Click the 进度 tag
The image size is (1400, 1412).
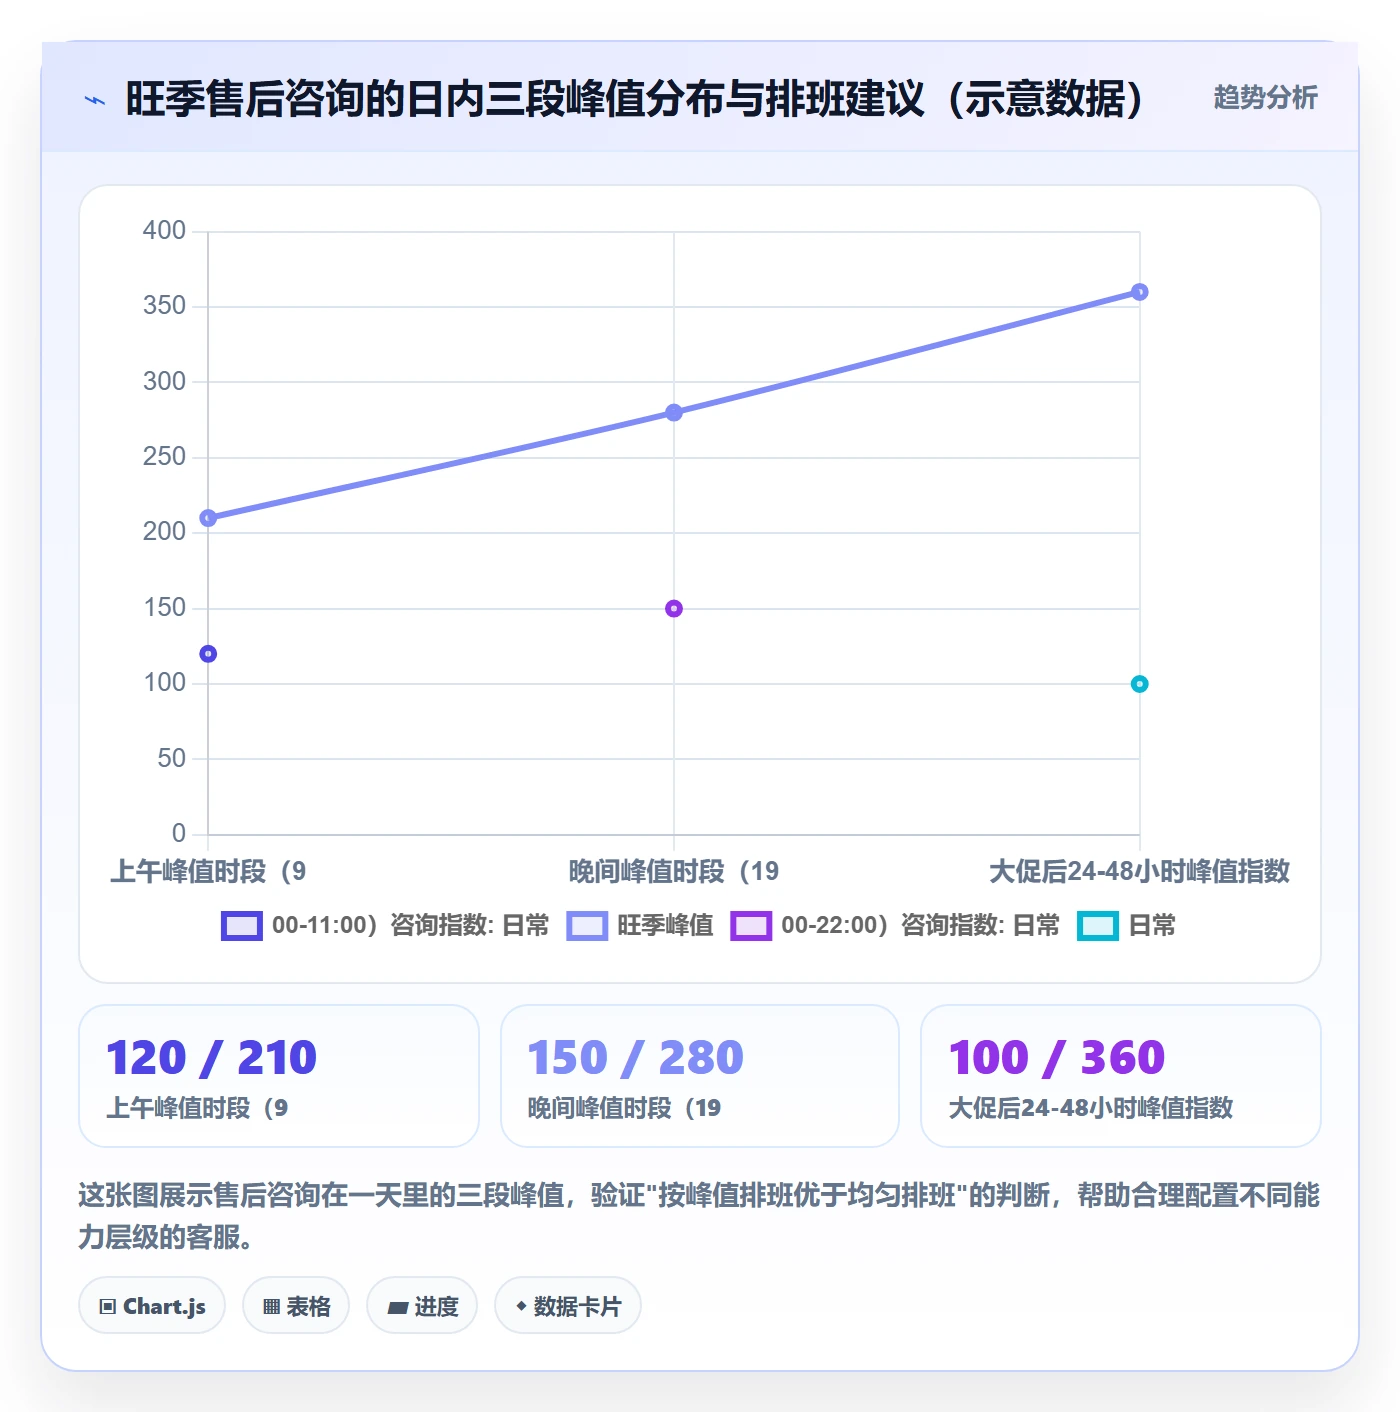(x=422, y=1305)
